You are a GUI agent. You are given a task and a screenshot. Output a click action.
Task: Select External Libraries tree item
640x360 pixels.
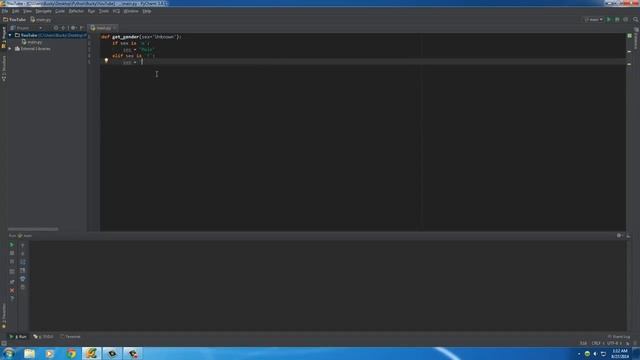[33, 49]
